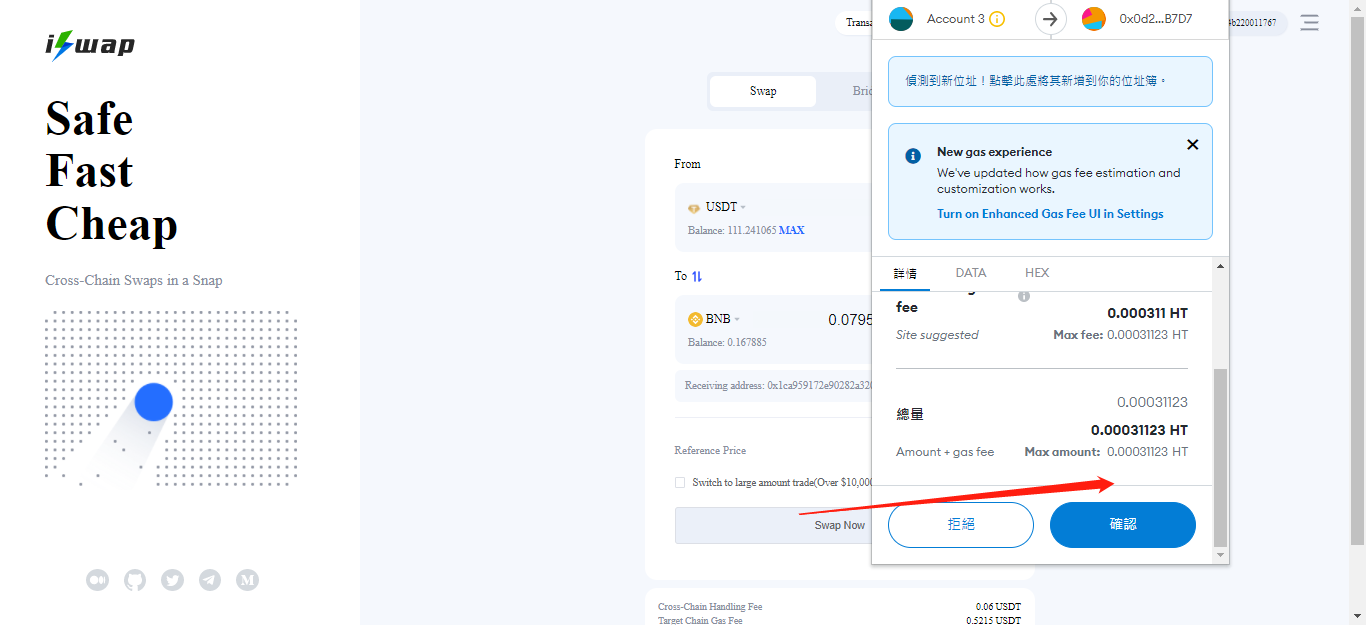The image size is (1366, 625).
Task: Open the hamburger menu icon
Action: 1309,22
